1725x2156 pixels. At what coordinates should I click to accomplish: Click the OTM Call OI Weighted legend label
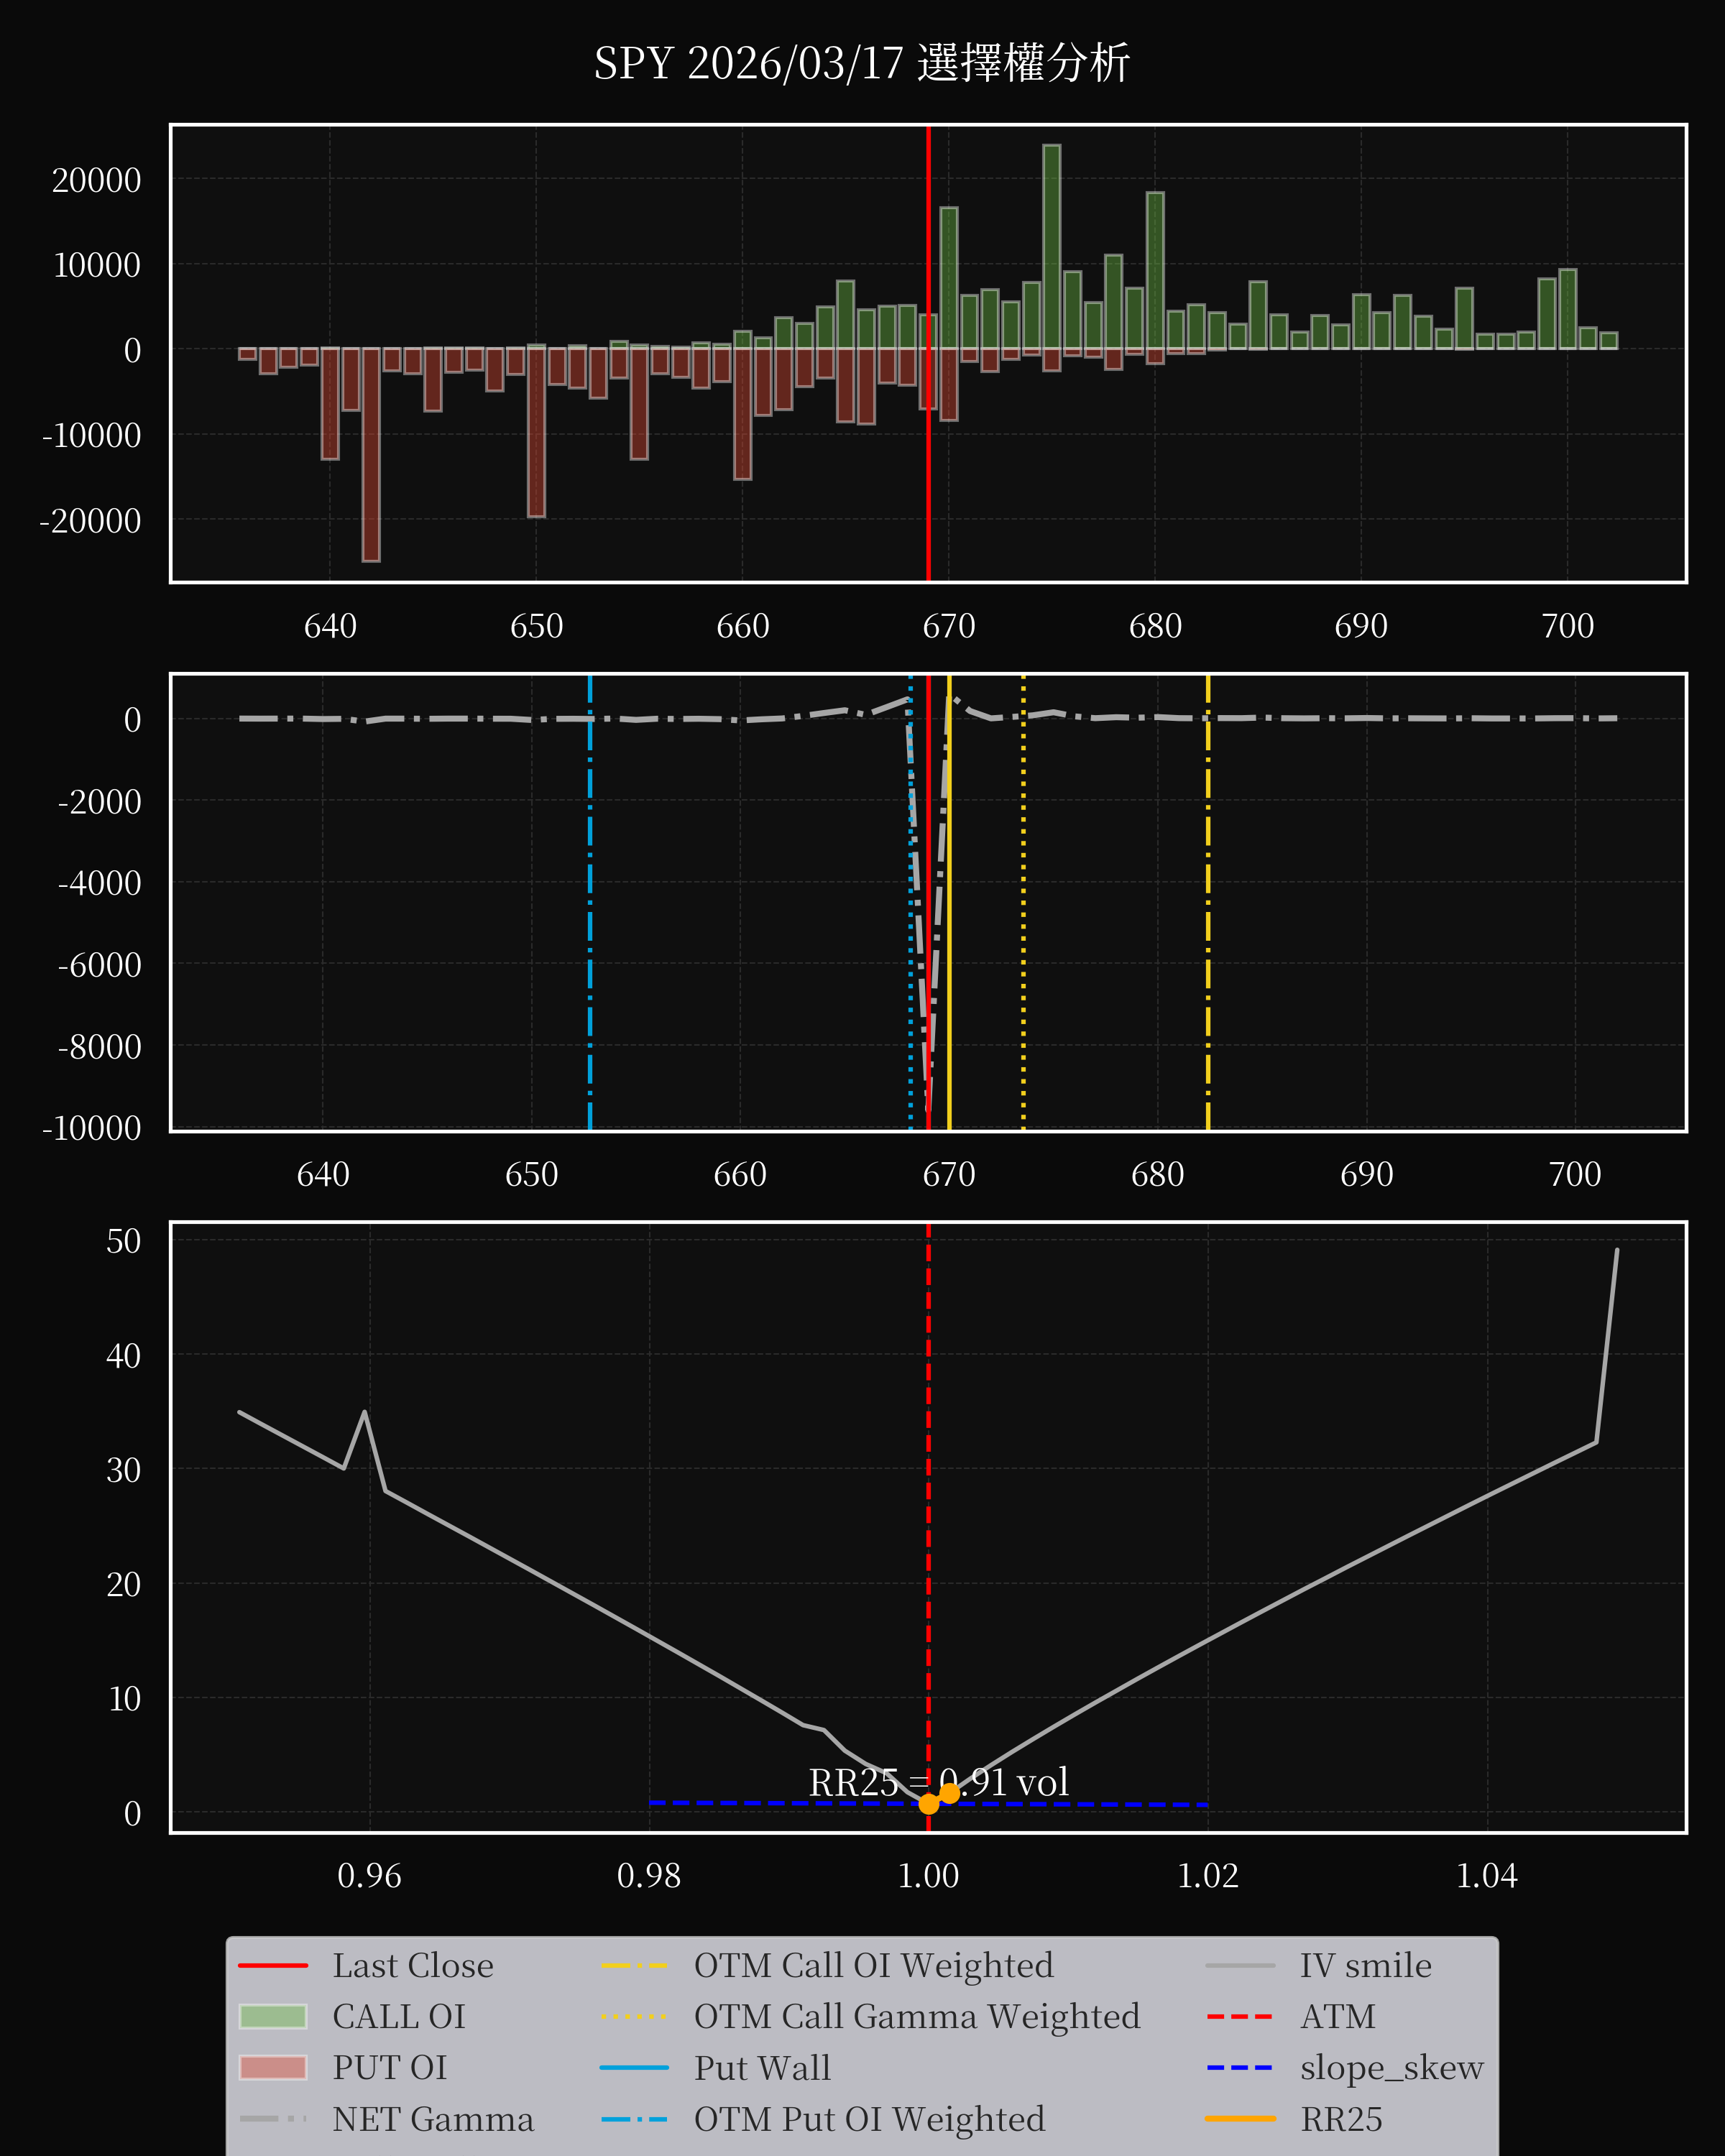874,1965
